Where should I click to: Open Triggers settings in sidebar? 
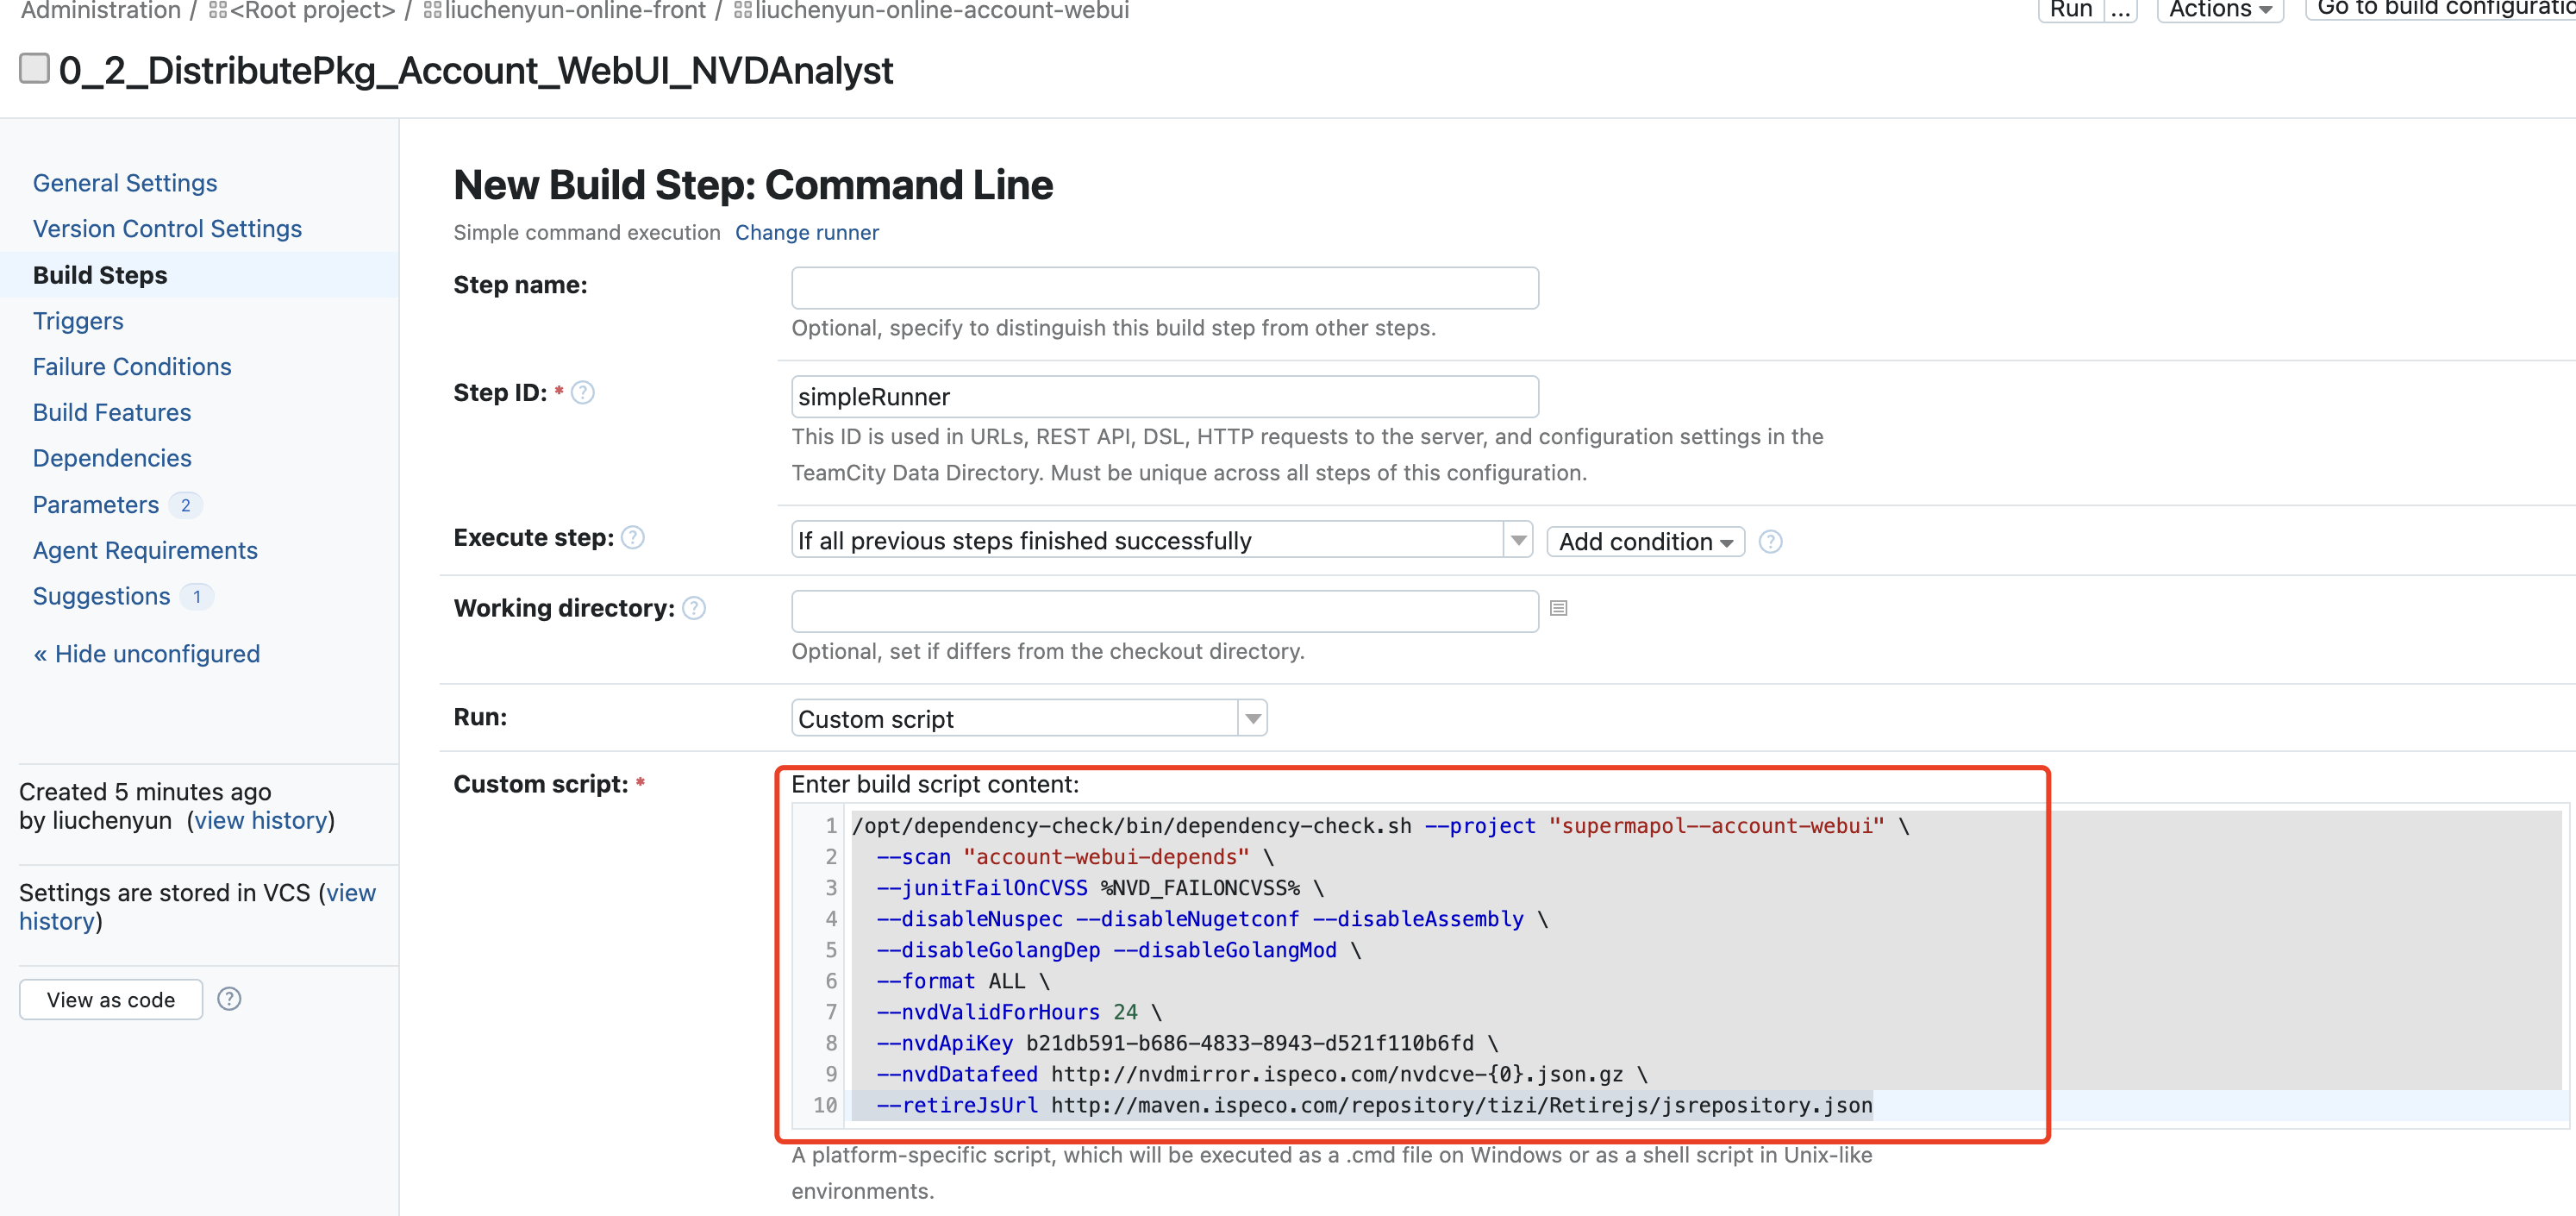(78, 321)
